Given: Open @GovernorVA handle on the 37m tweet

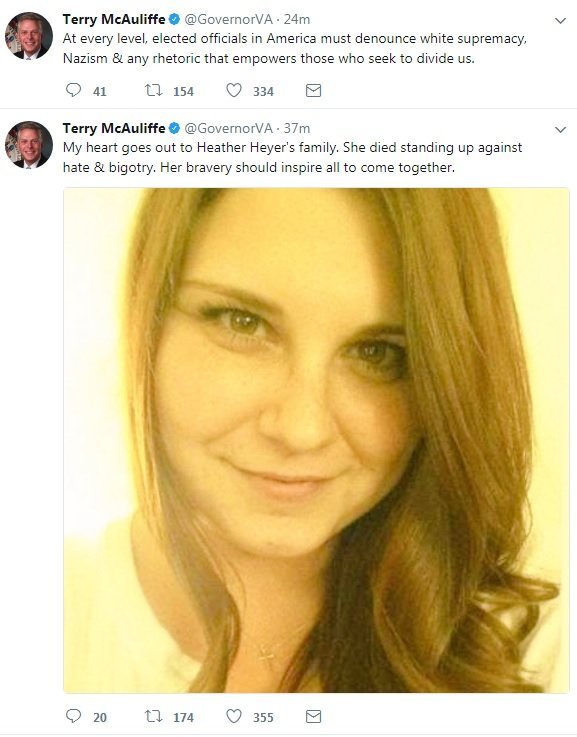Looking at the screenshot, I should coord(228,128).
